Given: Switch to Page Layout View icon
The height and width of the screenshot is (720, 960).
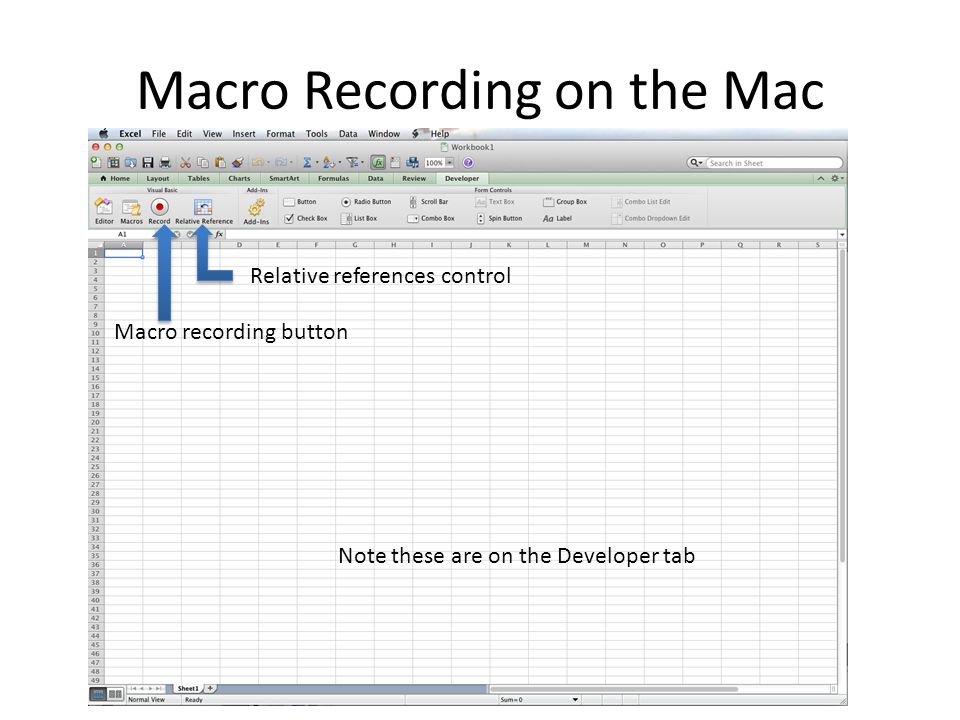Looking at the screenshot, I should click(115, 694).
